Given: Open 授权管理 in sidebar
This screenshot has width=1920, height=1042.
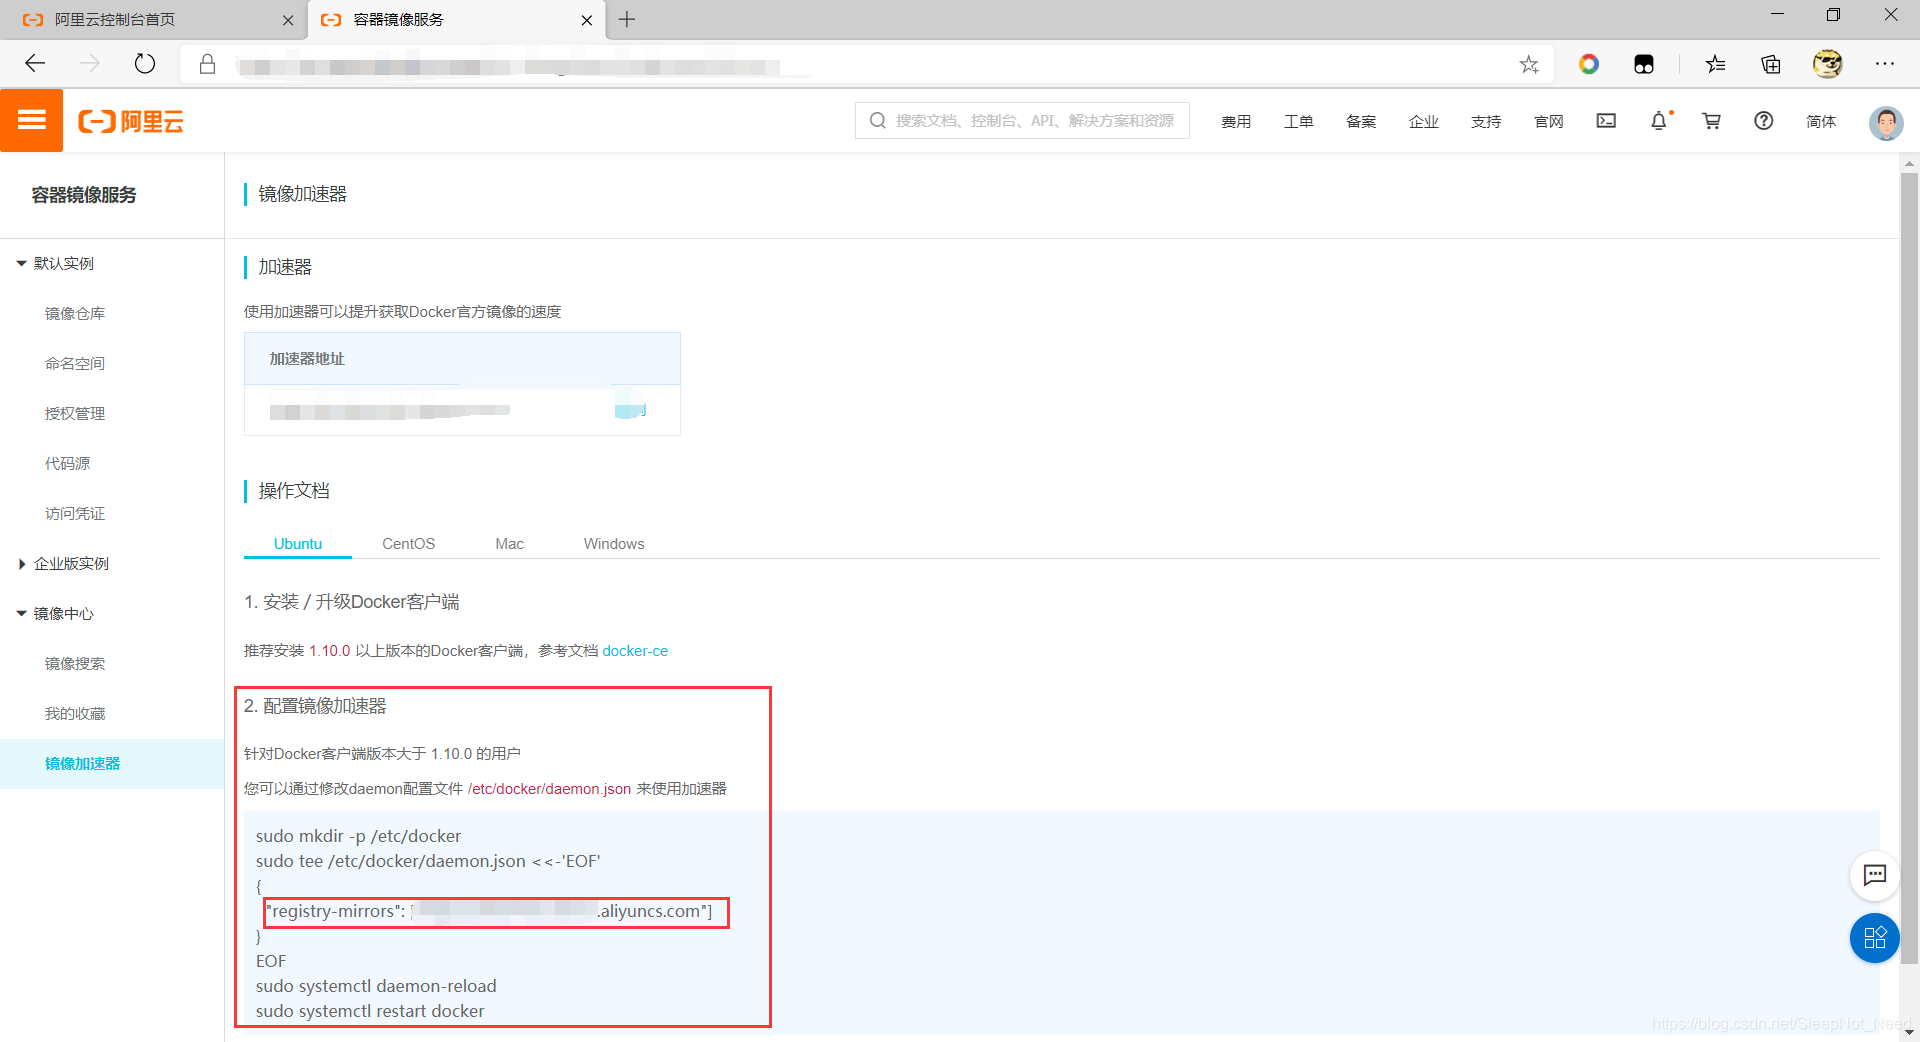Looking at the screenshot, I should (x=75, y=414).
